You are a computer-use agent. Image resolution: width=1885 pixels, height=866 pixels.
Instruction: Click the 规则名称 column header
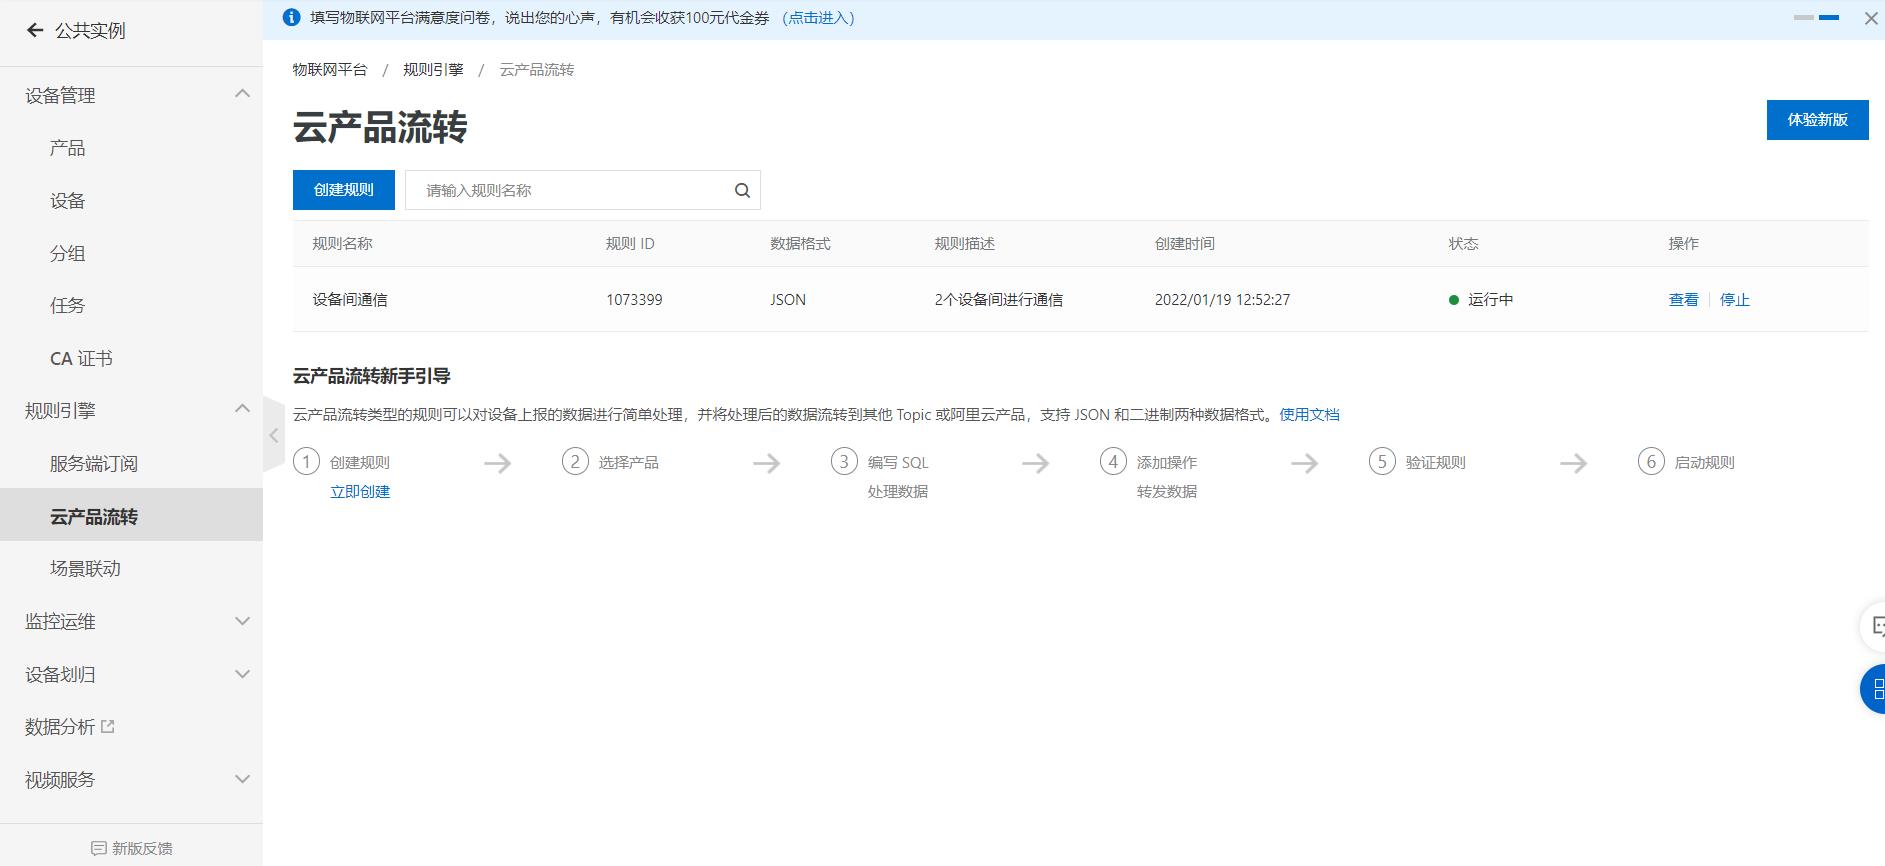point(342,244)
